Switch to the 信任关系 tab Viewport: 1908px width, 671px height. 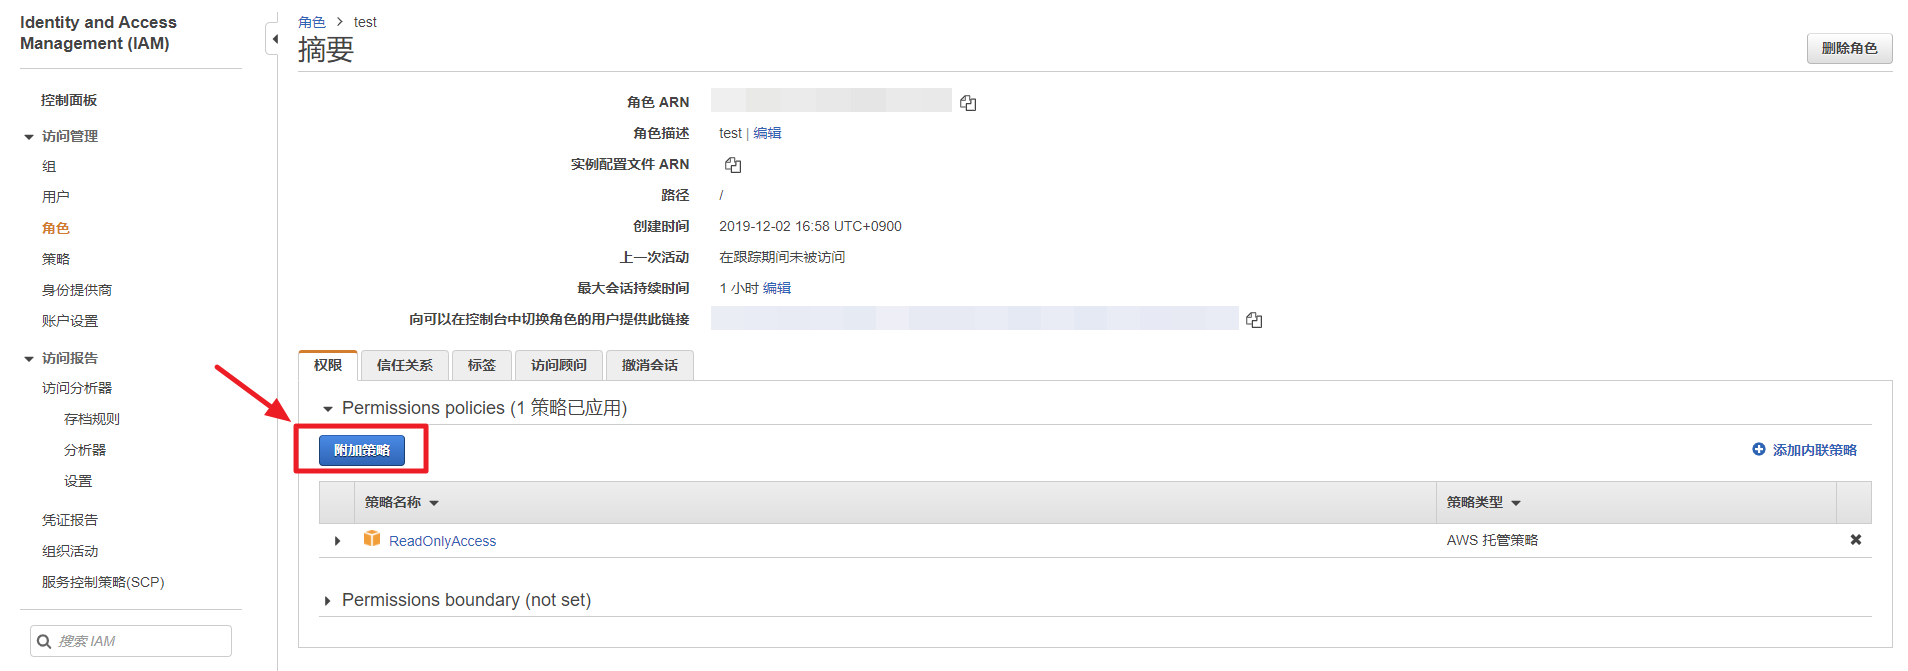[x=404, y=365]
